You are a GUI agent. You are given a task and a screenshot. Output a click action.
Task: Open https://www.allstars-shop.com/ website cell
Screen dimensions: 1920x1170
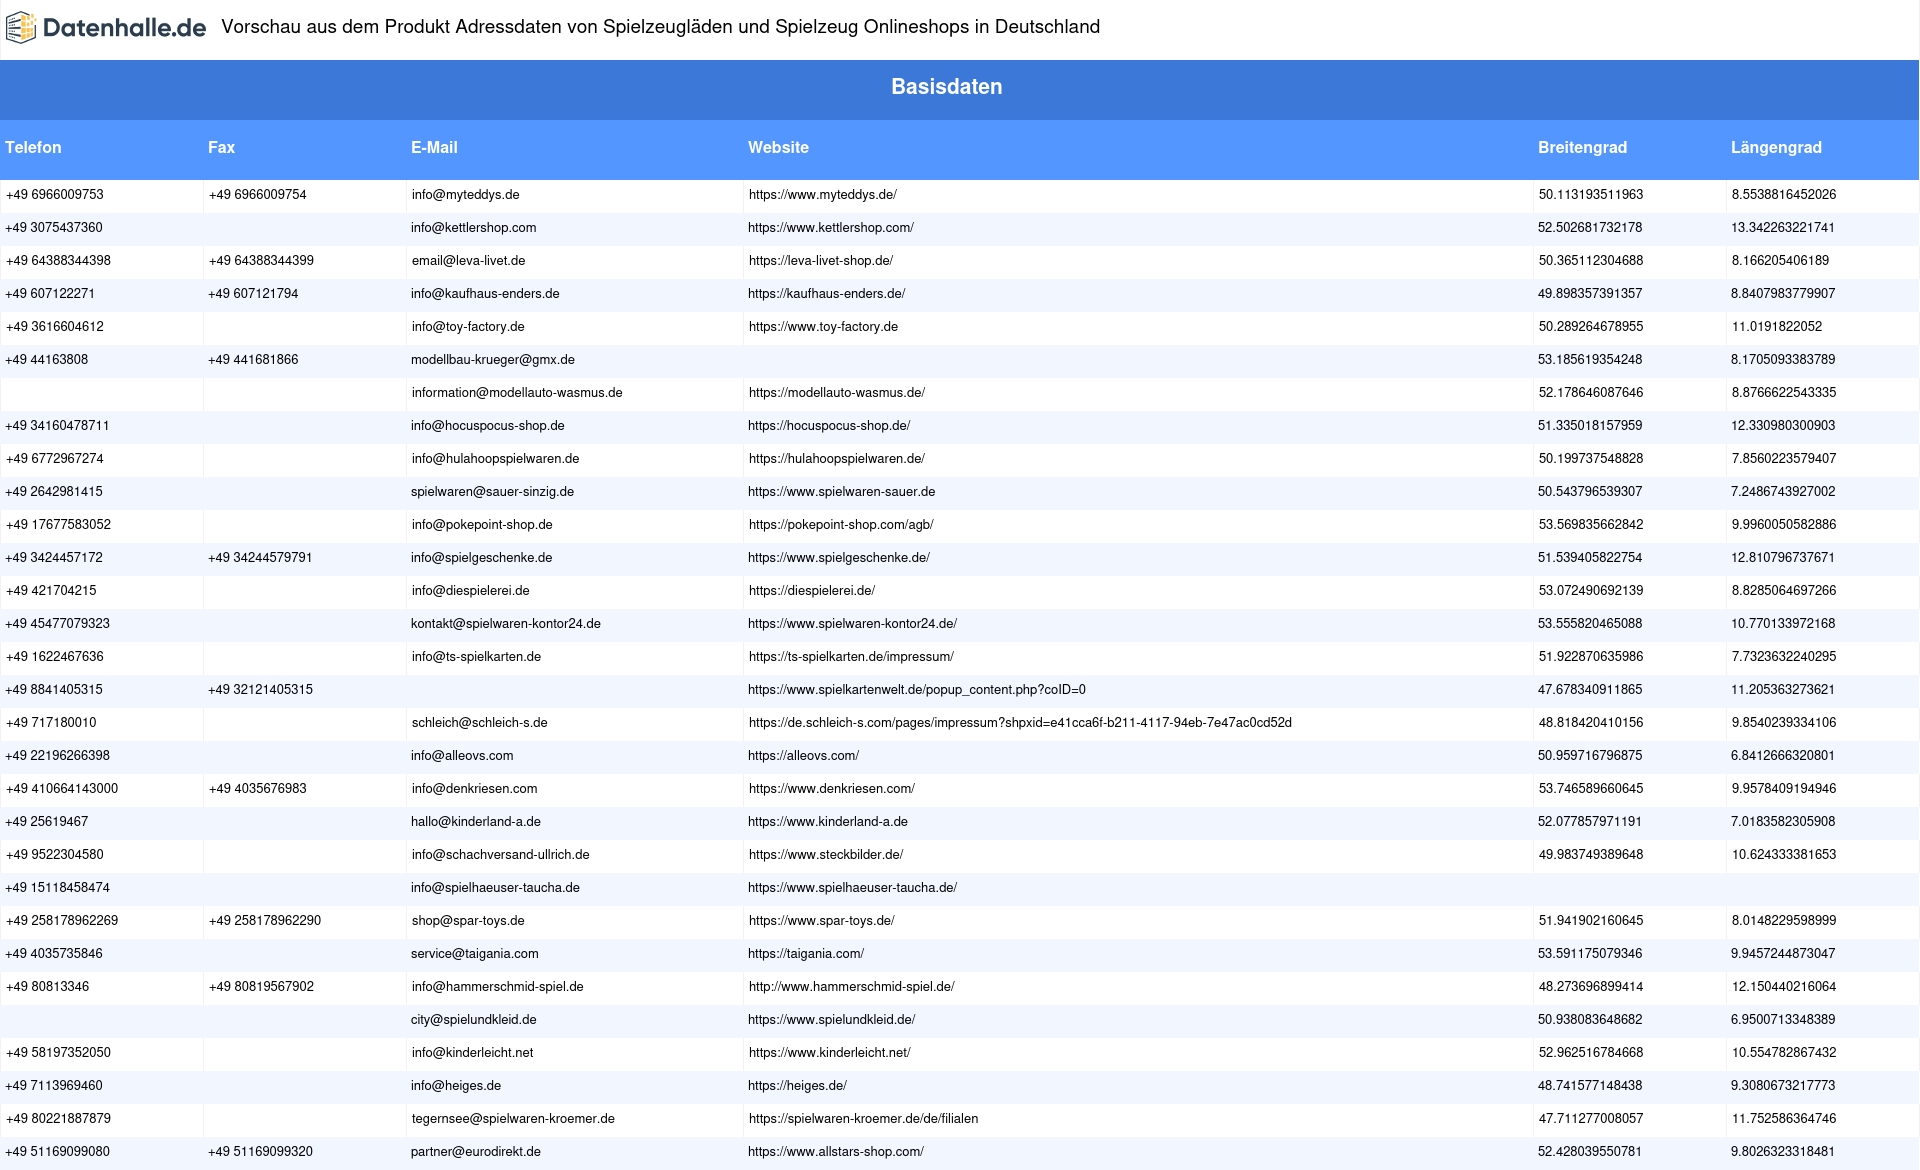tap(836, 1152)
